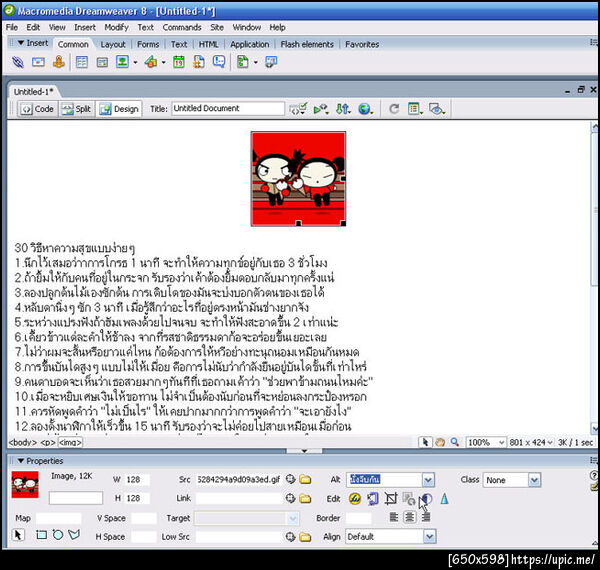Click the Resample image icon

click(x=409, y=499)
